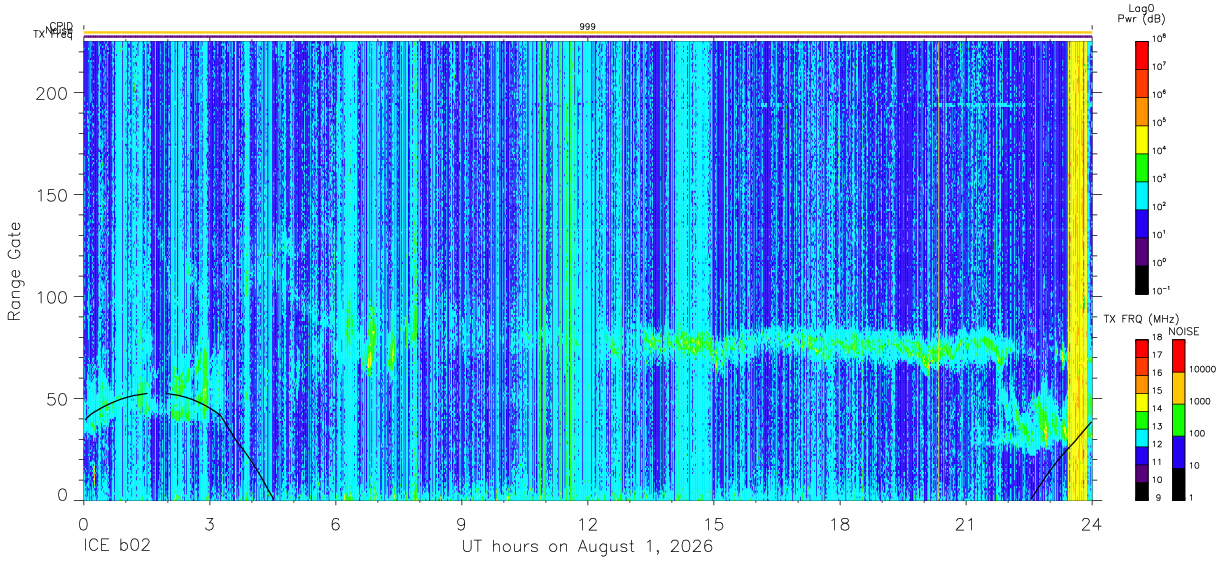This screenshot has height=567, width=1228.
Task: Click the 'TX Freq' label at top left
Action: [x=53, y=35]
